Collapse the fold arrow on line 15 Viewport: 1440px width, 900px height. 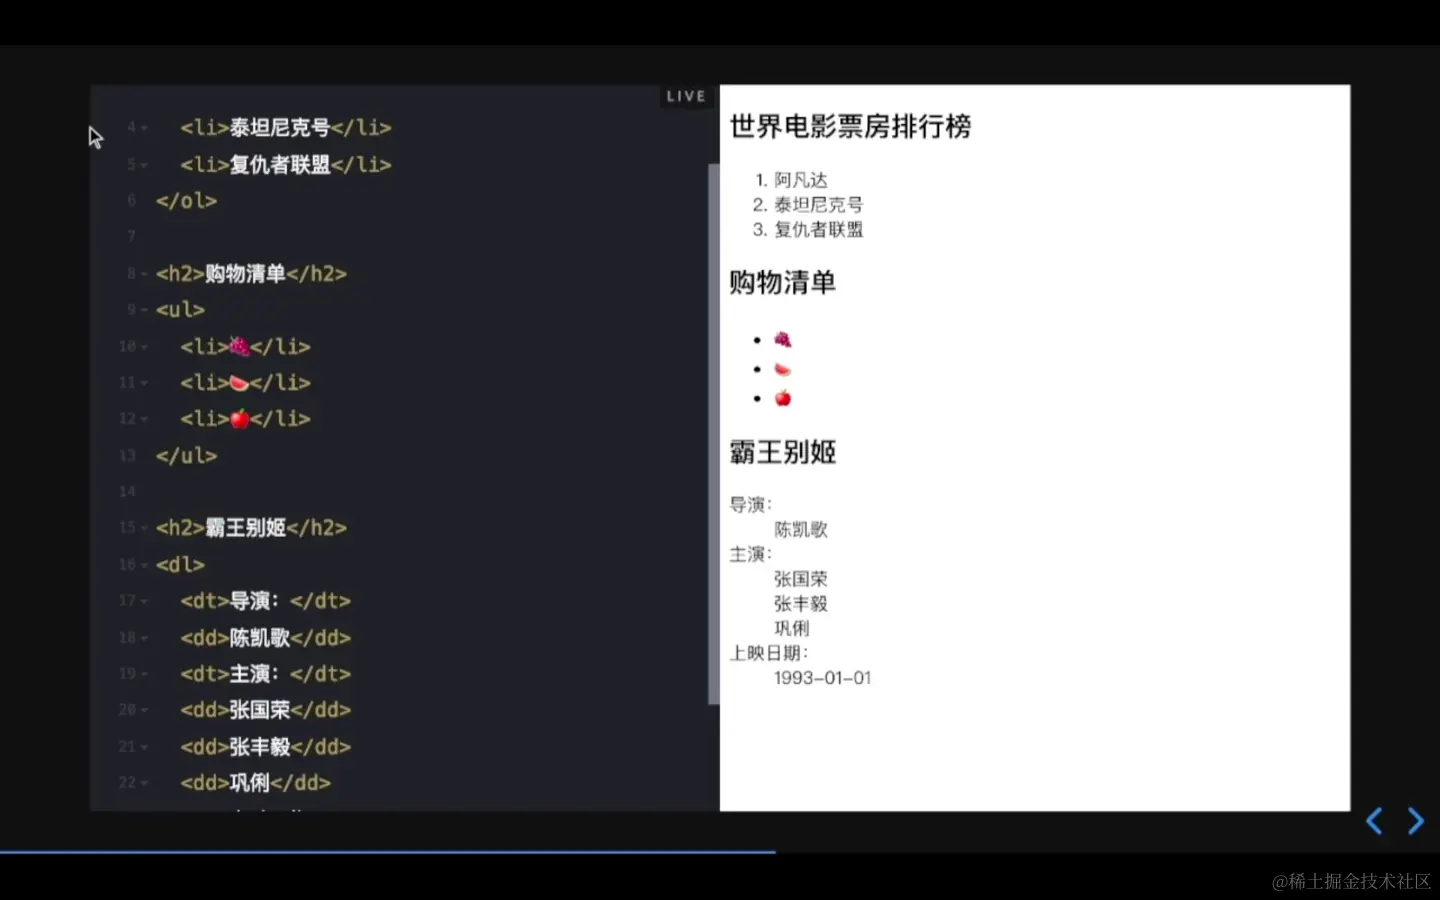click(146, 528)
